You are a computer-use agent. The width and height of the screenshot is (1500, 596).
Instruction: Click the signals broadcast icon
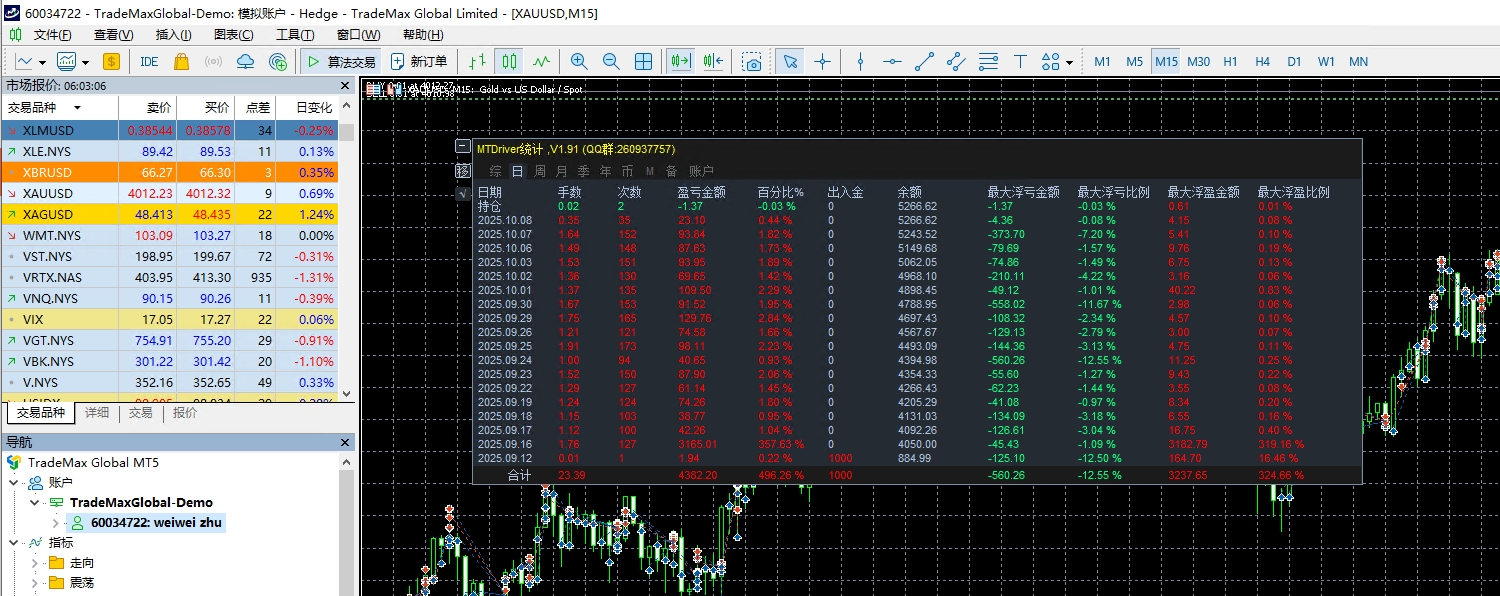213,61
